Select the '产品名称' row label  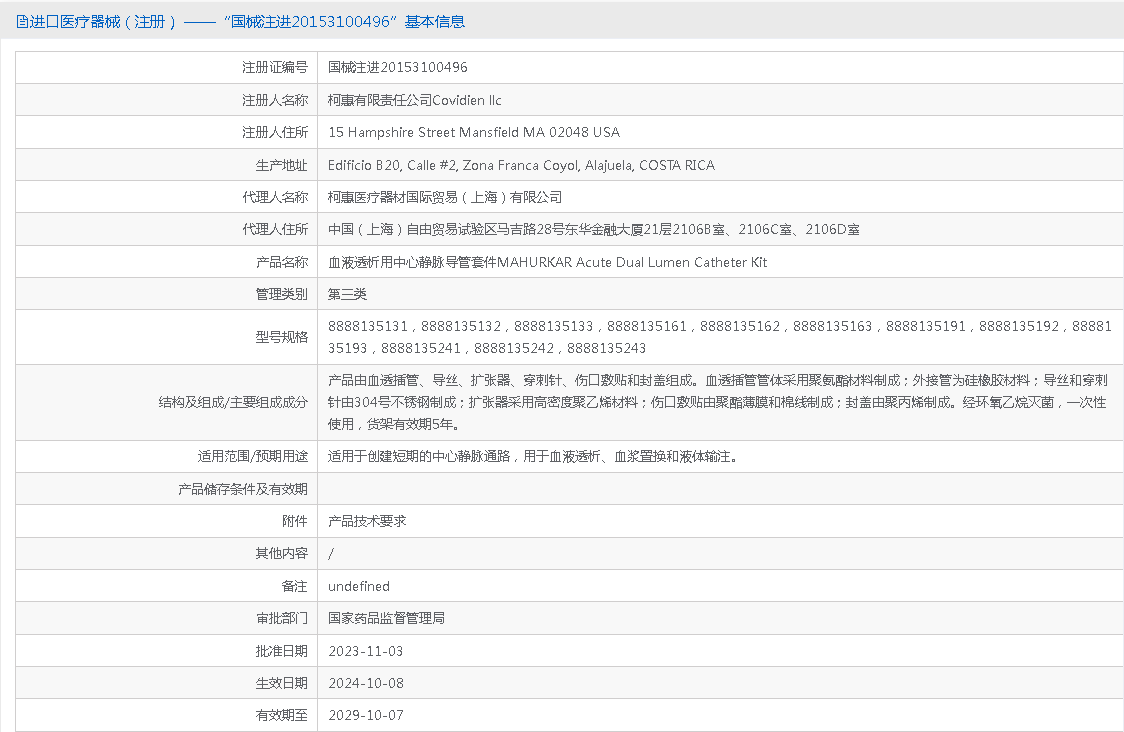point(281,262)
